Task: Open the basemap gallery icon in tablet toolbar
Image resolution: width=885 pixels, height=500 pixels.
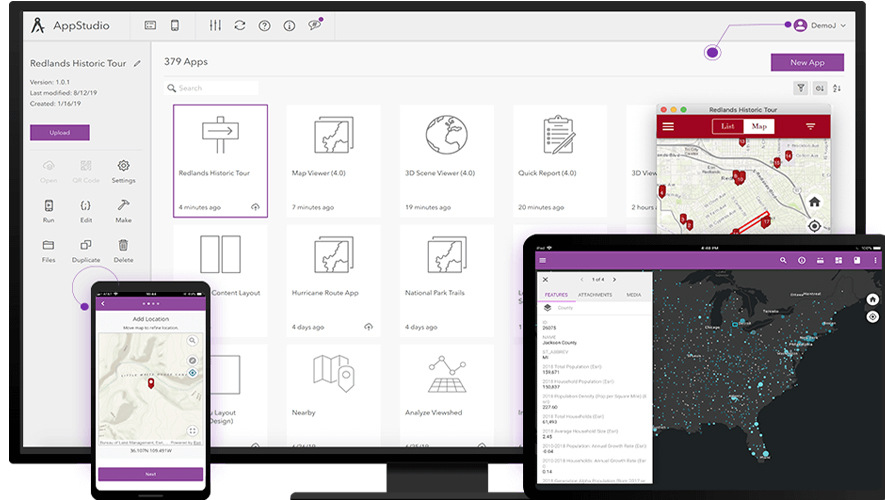Action: pos(839,260)
